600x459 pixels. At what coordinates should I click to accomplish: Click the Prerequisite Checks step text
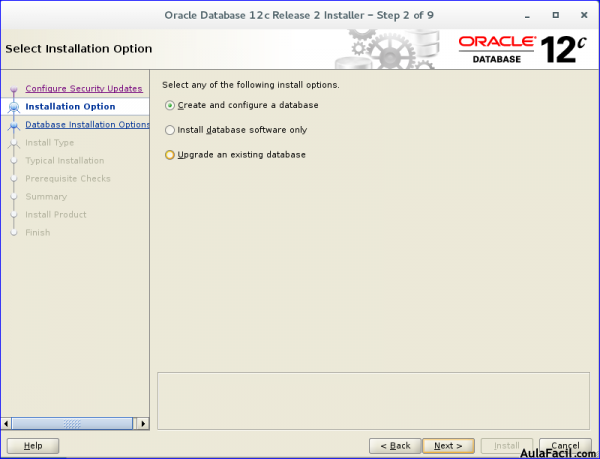tap(68, 179)
